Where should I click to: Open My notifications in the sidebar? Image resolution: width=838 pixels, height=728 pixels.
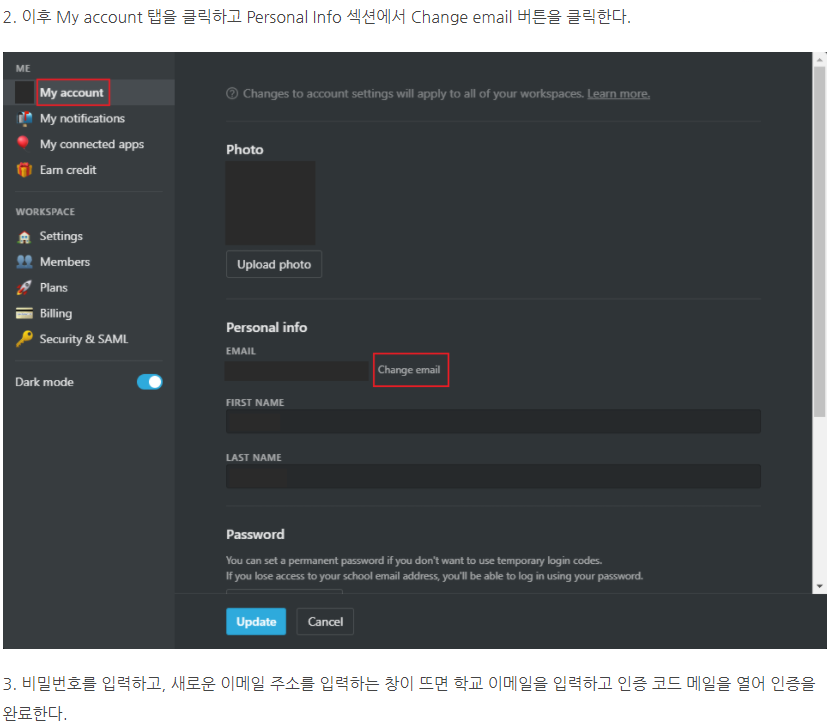coord(82,118)
